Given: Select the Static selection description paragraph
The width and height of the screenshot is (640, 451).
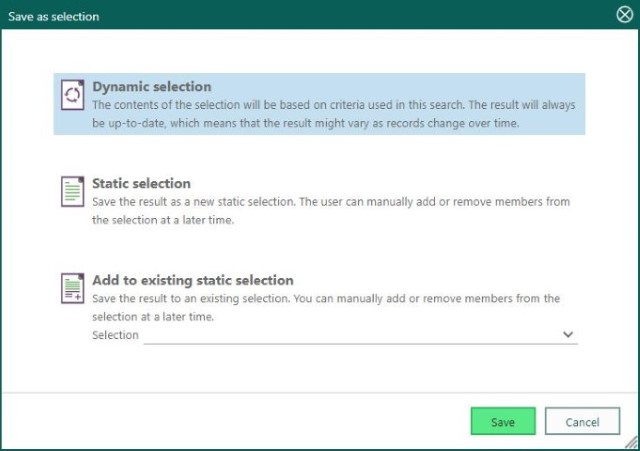Looking at the screenshot, I should coord(331,211).
